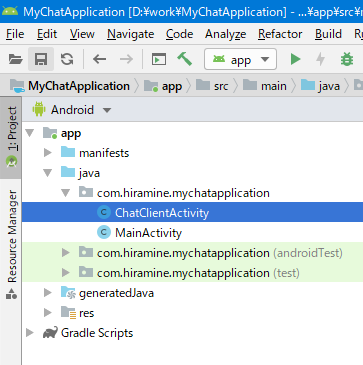Open the app run configuration dropdown

240,59
